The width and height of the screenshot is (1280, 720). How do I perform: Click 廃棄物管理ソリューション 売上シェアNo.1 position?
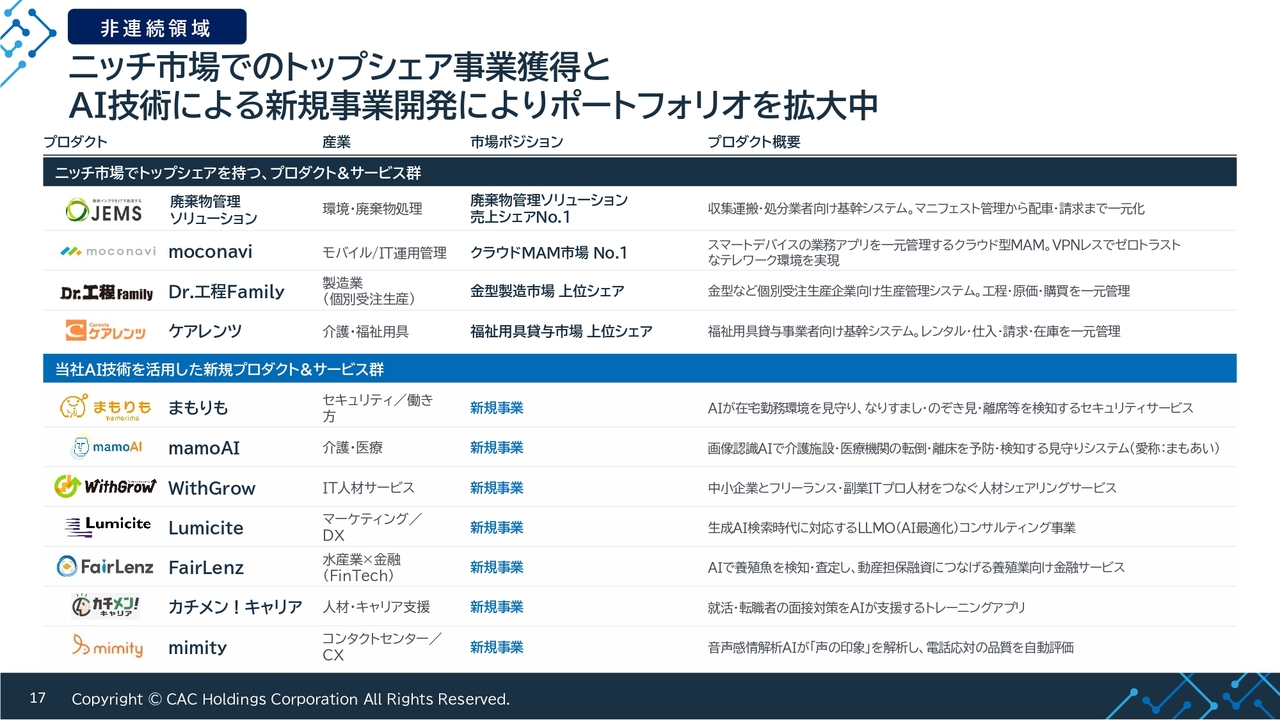tap(549, 209)
